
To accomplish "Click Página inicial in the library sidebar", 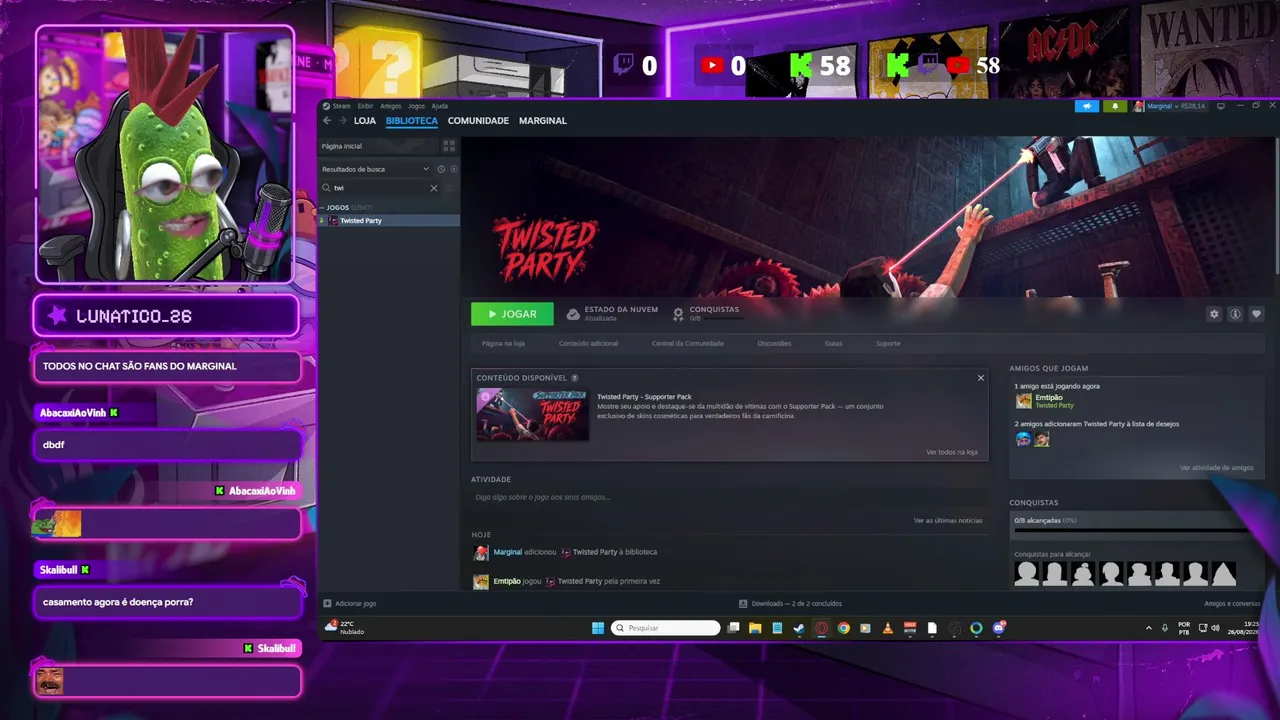I will pos(341,146).
